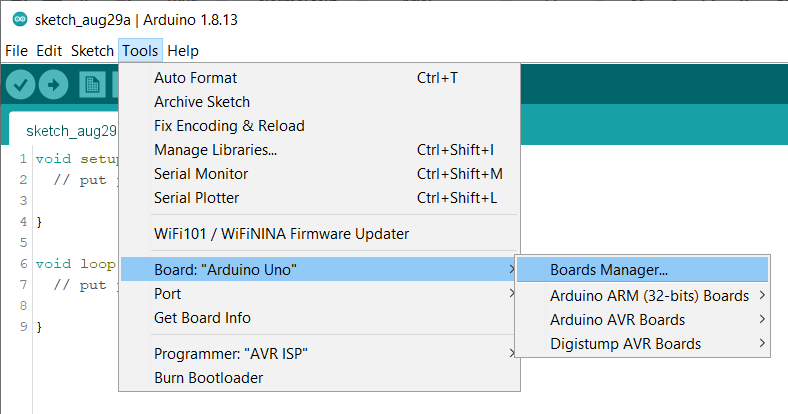
Task: Select WiFi101 / WiFiNINA Firmware Updater
Action: [281, 234]
